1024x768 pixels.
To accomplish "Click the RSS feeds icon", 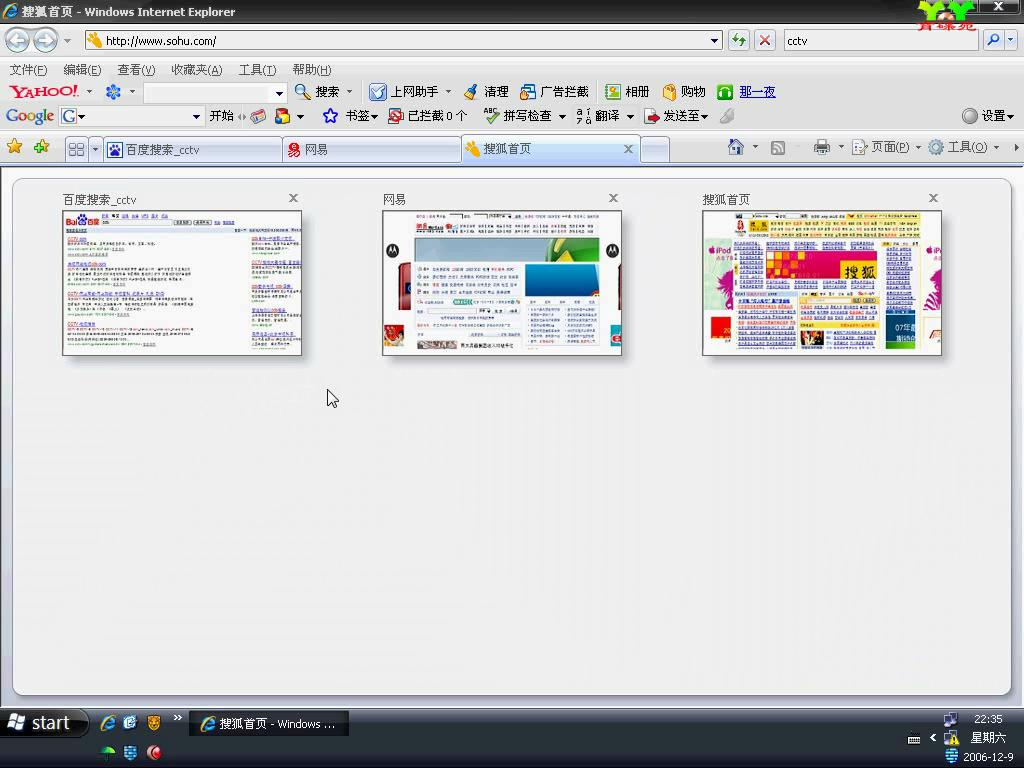I will point(778,148).
